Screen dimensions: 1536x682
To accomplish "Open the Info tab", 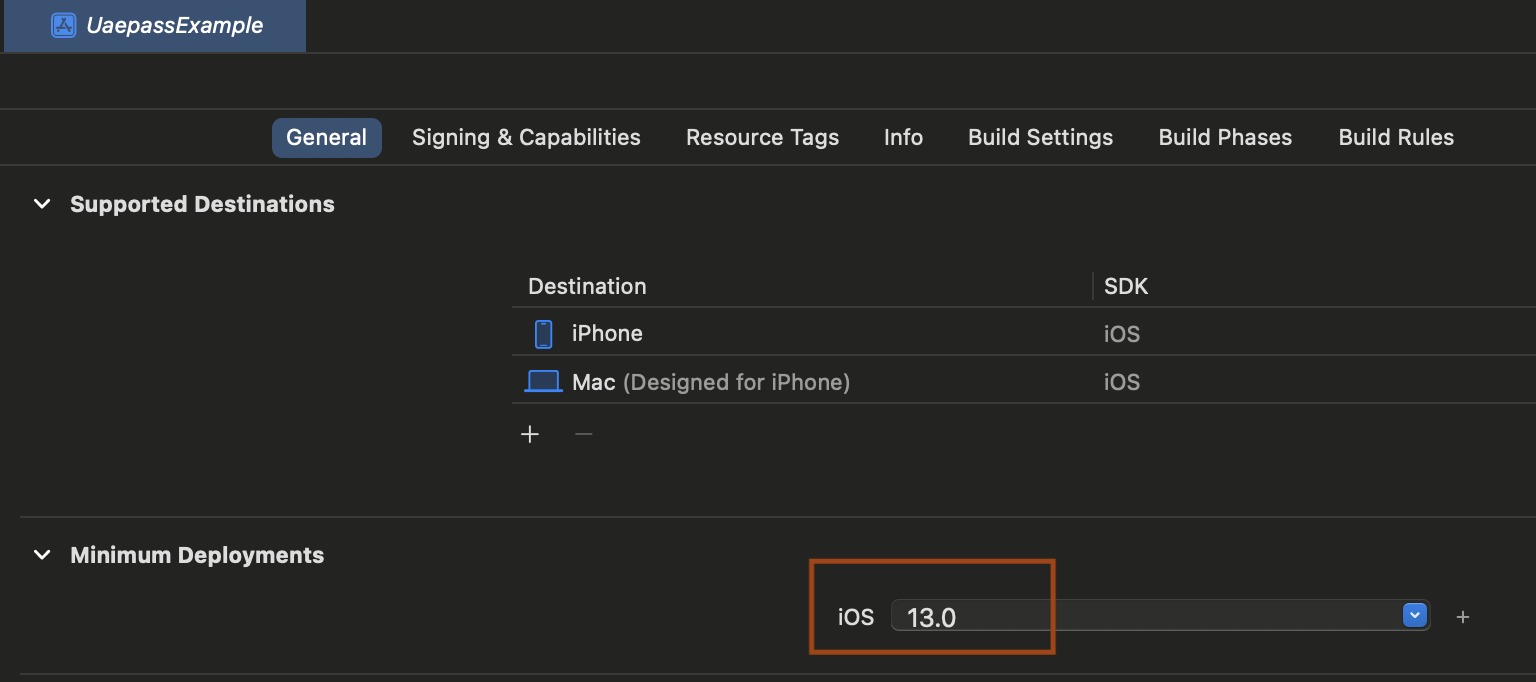I will tap(903, 138).
